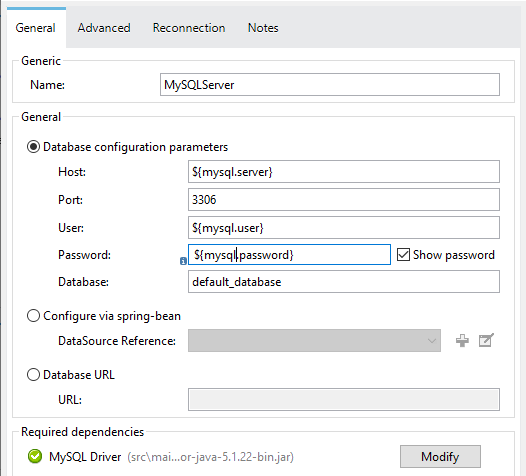This screenshot has height=476, width=526.
Task: Select the General tab
Action: point(36,28)
